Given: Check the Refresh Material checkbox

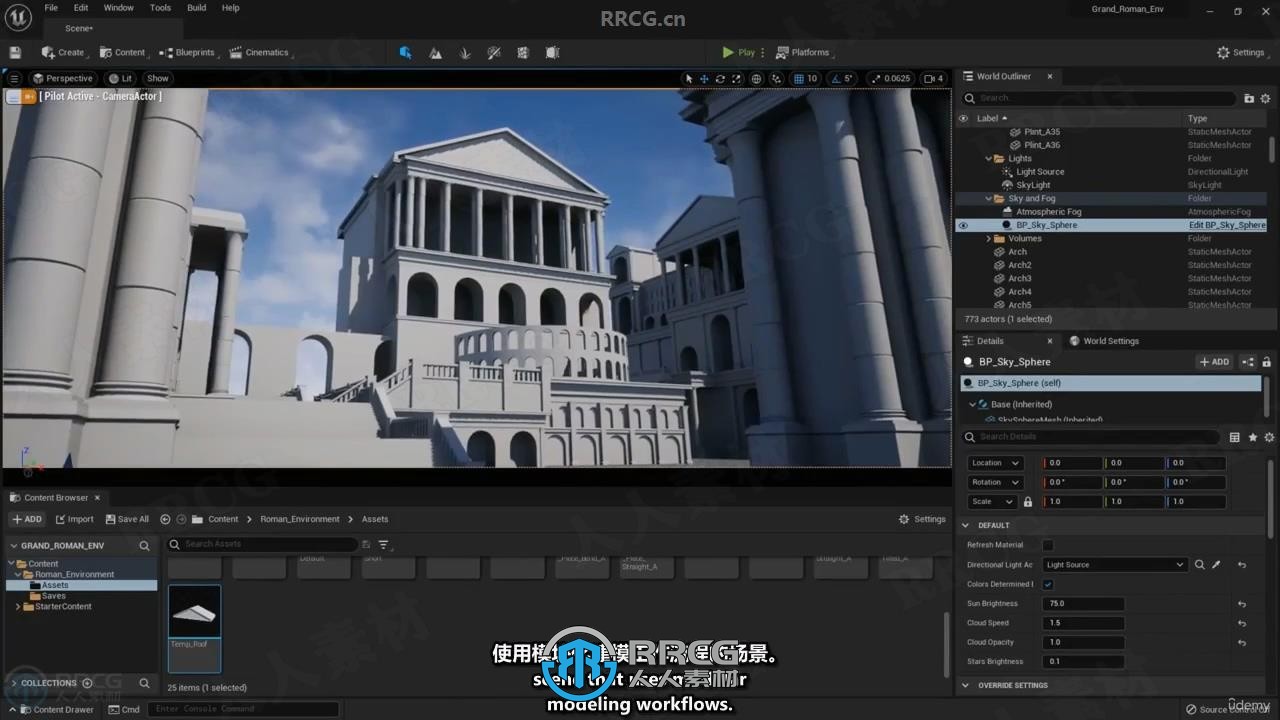Looking at the screenshot, I should coord(1048,545).
